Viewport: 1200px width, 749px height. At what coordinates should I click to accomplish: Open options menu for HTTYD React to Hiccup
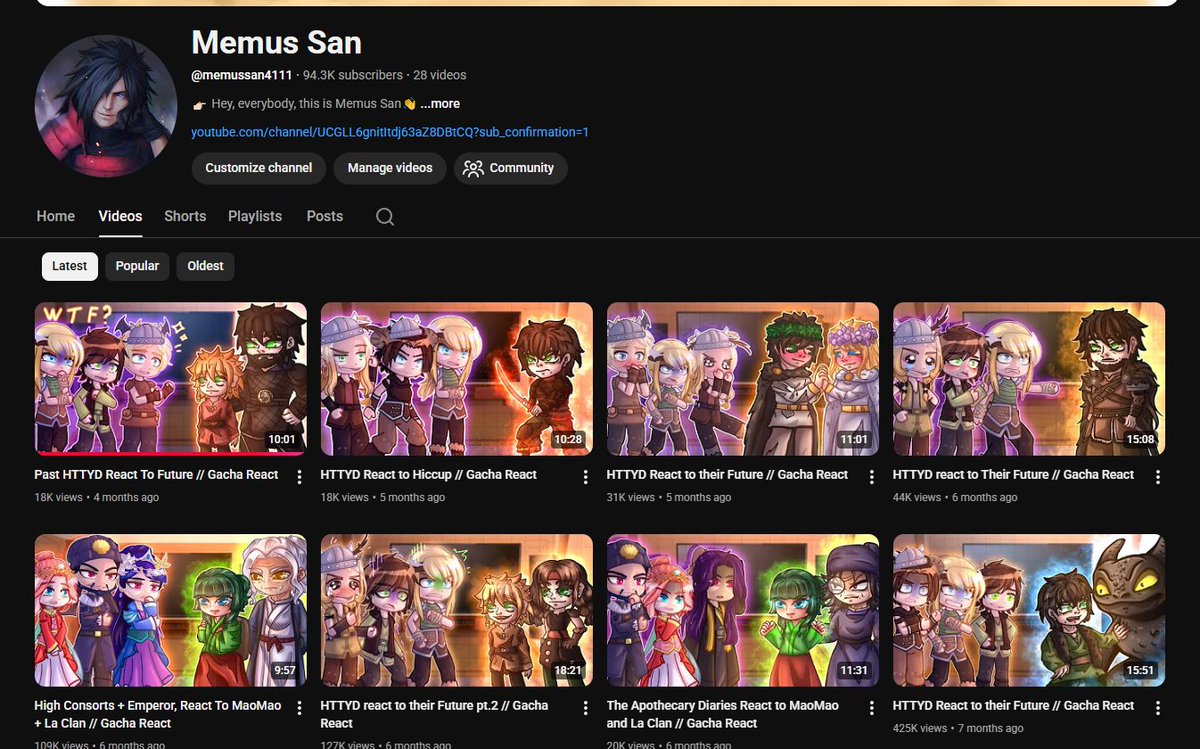click(586, 477)
